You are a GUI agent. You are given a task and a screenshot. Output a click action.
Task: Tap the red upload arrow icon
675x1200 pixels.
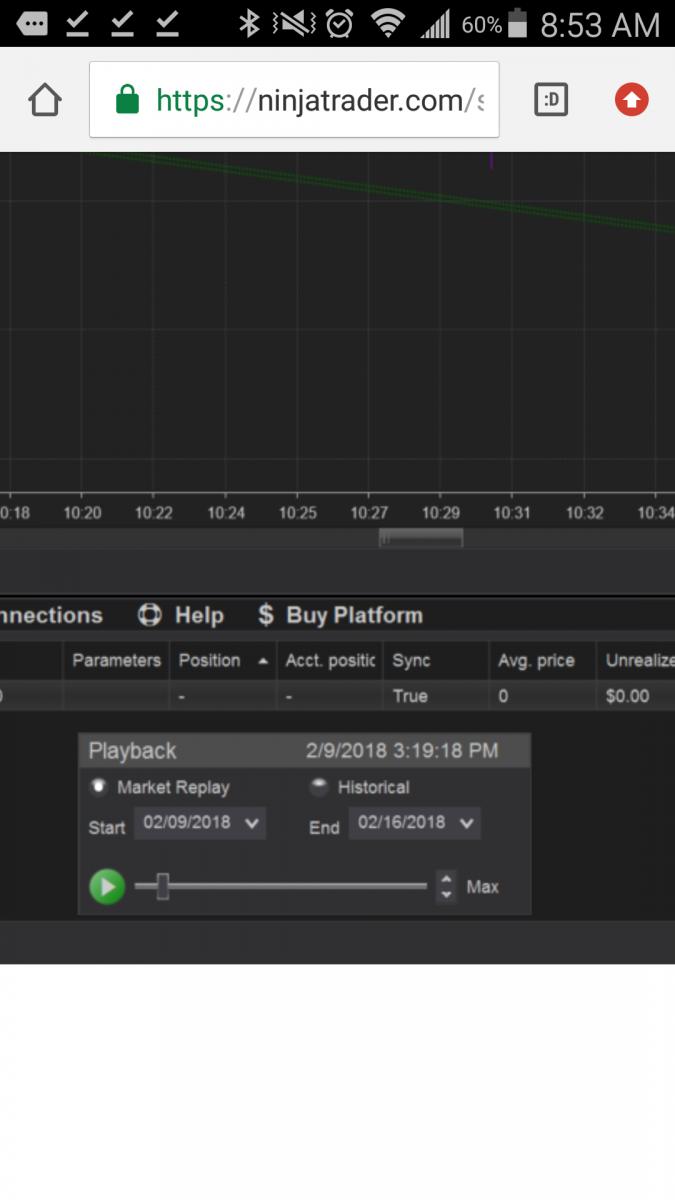point(631,100)
